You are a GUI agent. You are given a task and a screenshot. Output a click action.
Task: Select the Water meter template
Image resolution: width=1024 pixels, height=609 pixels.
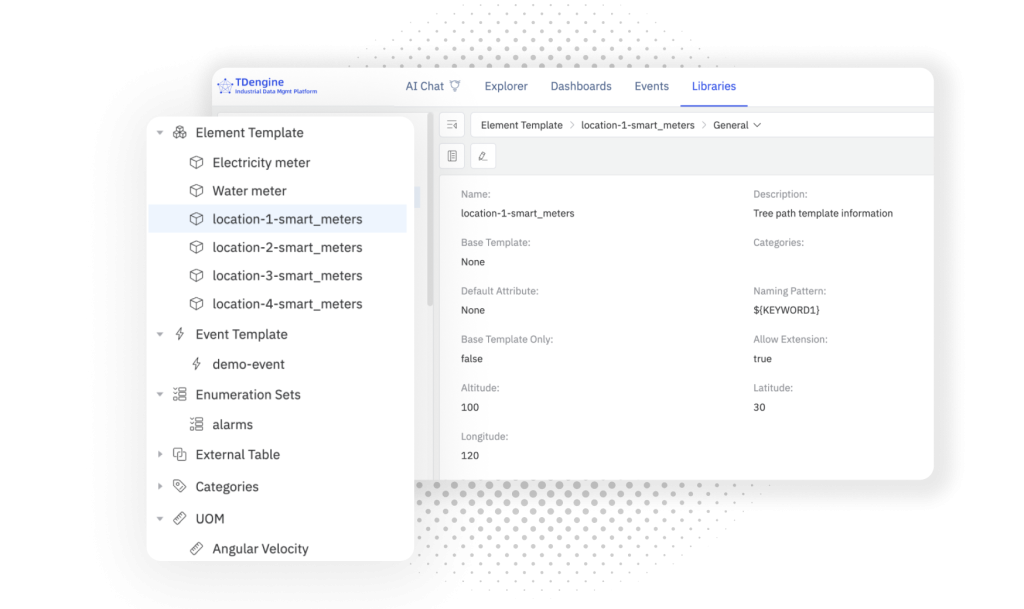pyautogui.click(x=251, y=190)
